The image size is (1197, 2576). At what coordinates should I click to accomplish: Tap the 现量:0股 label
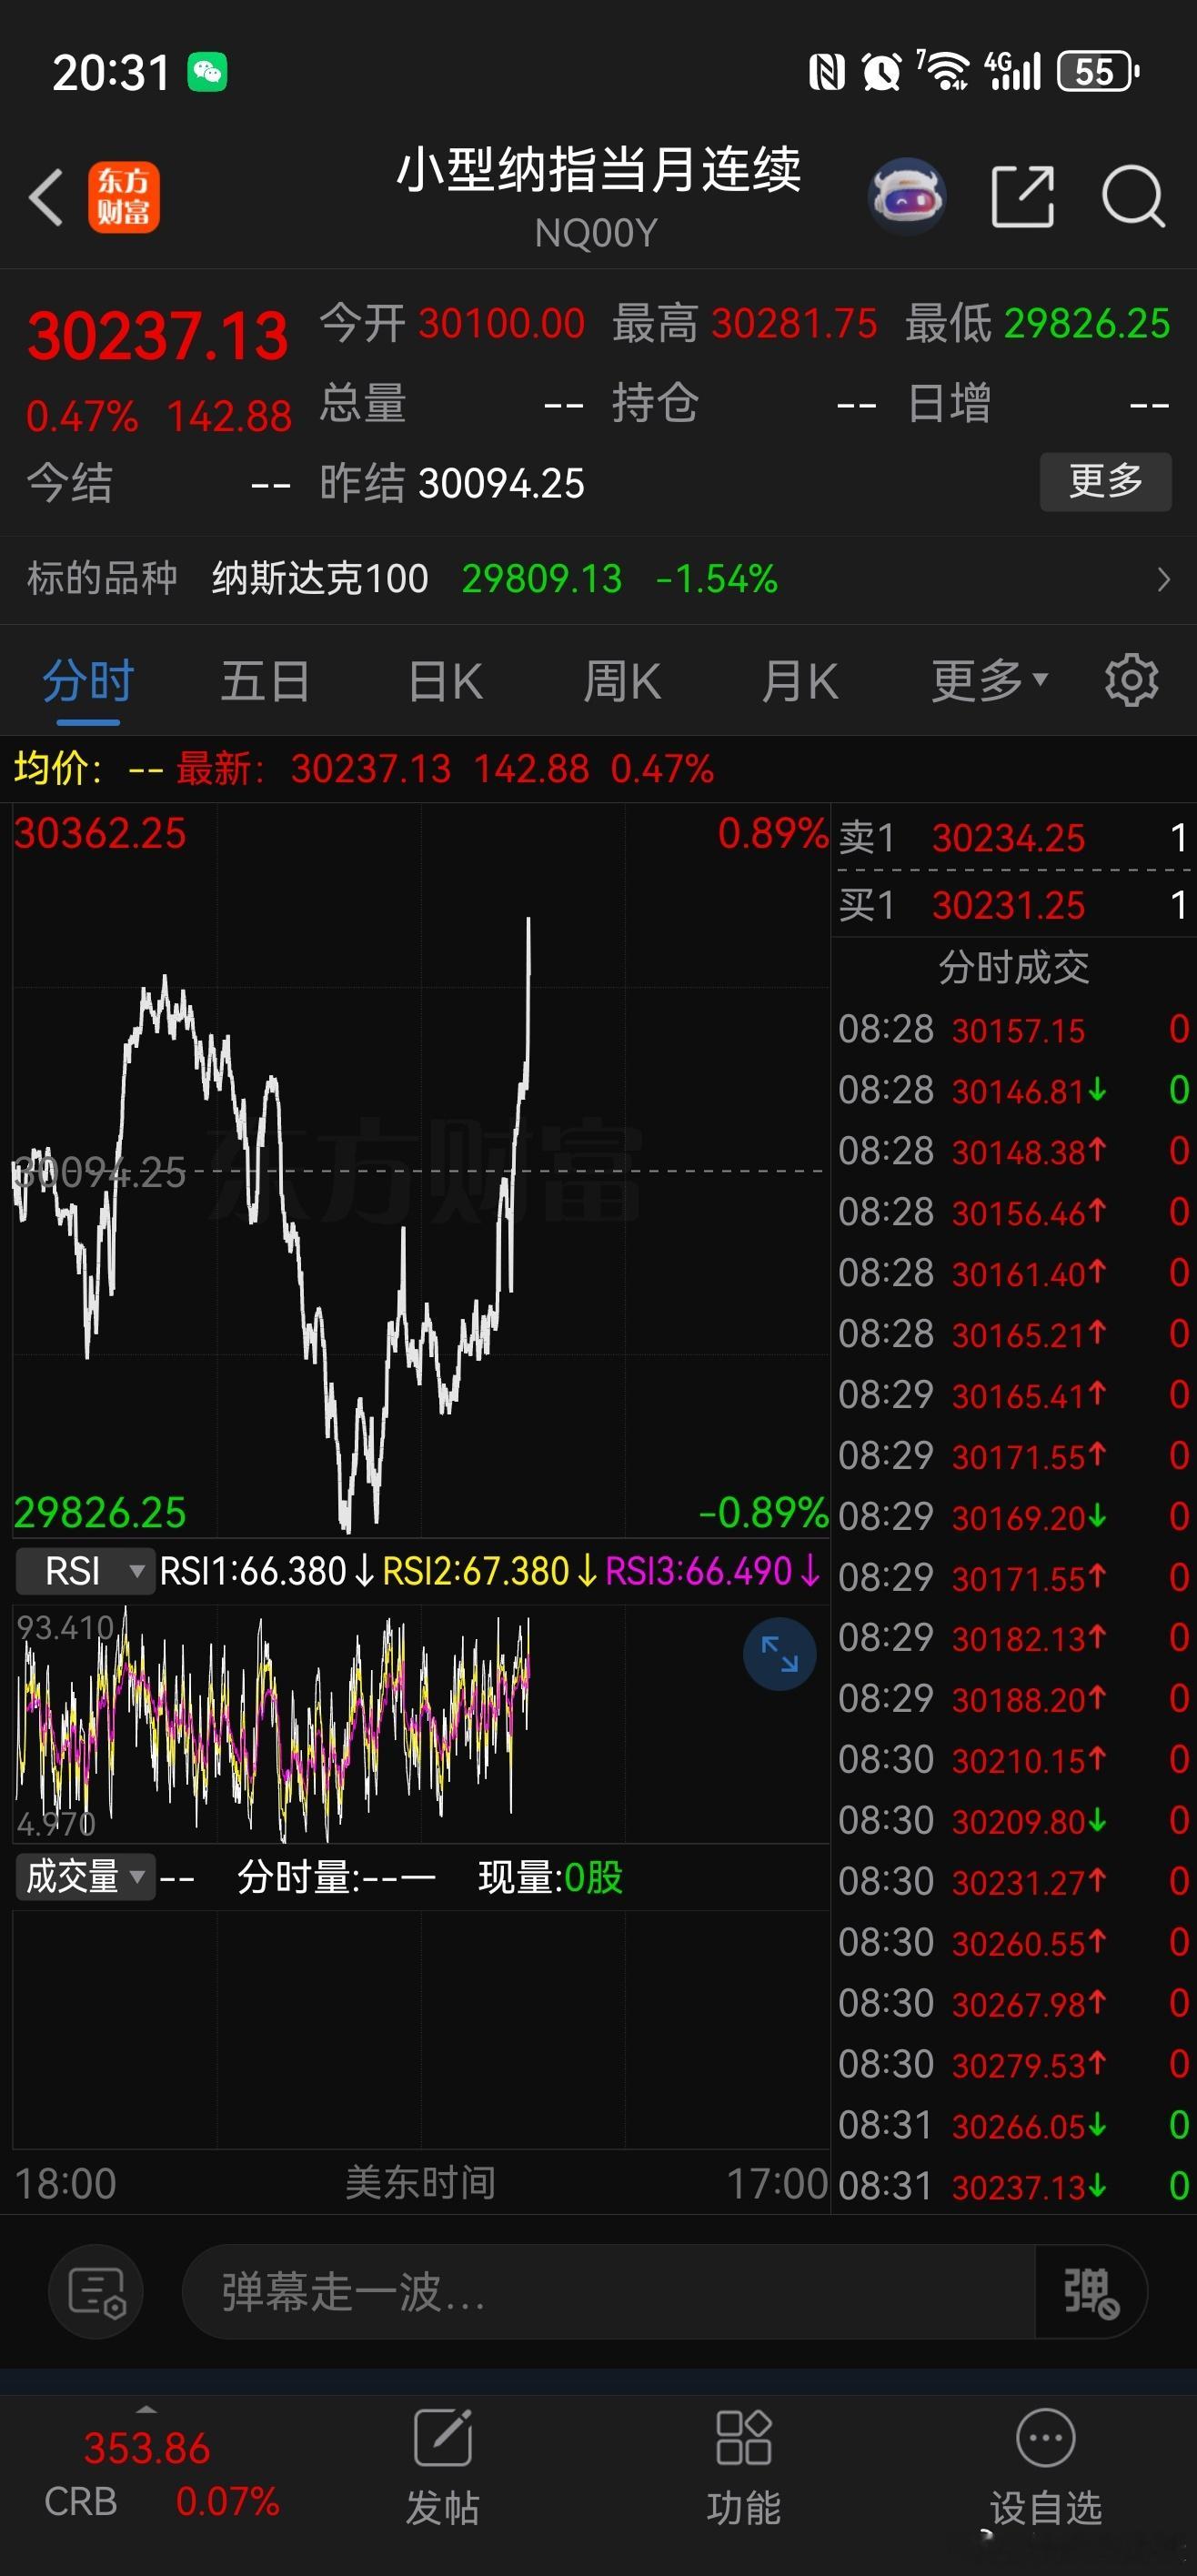[551, 1877]
